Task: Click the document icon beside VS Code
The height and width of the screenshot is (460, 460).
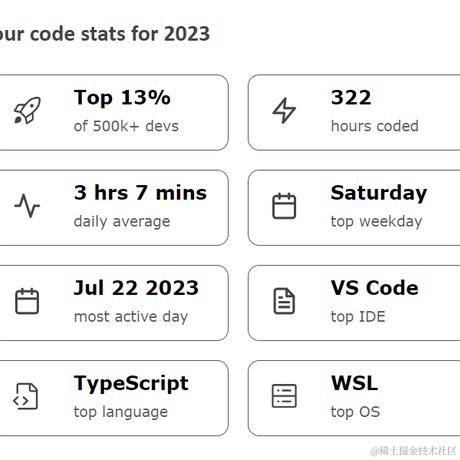Action: click(284, 301)
